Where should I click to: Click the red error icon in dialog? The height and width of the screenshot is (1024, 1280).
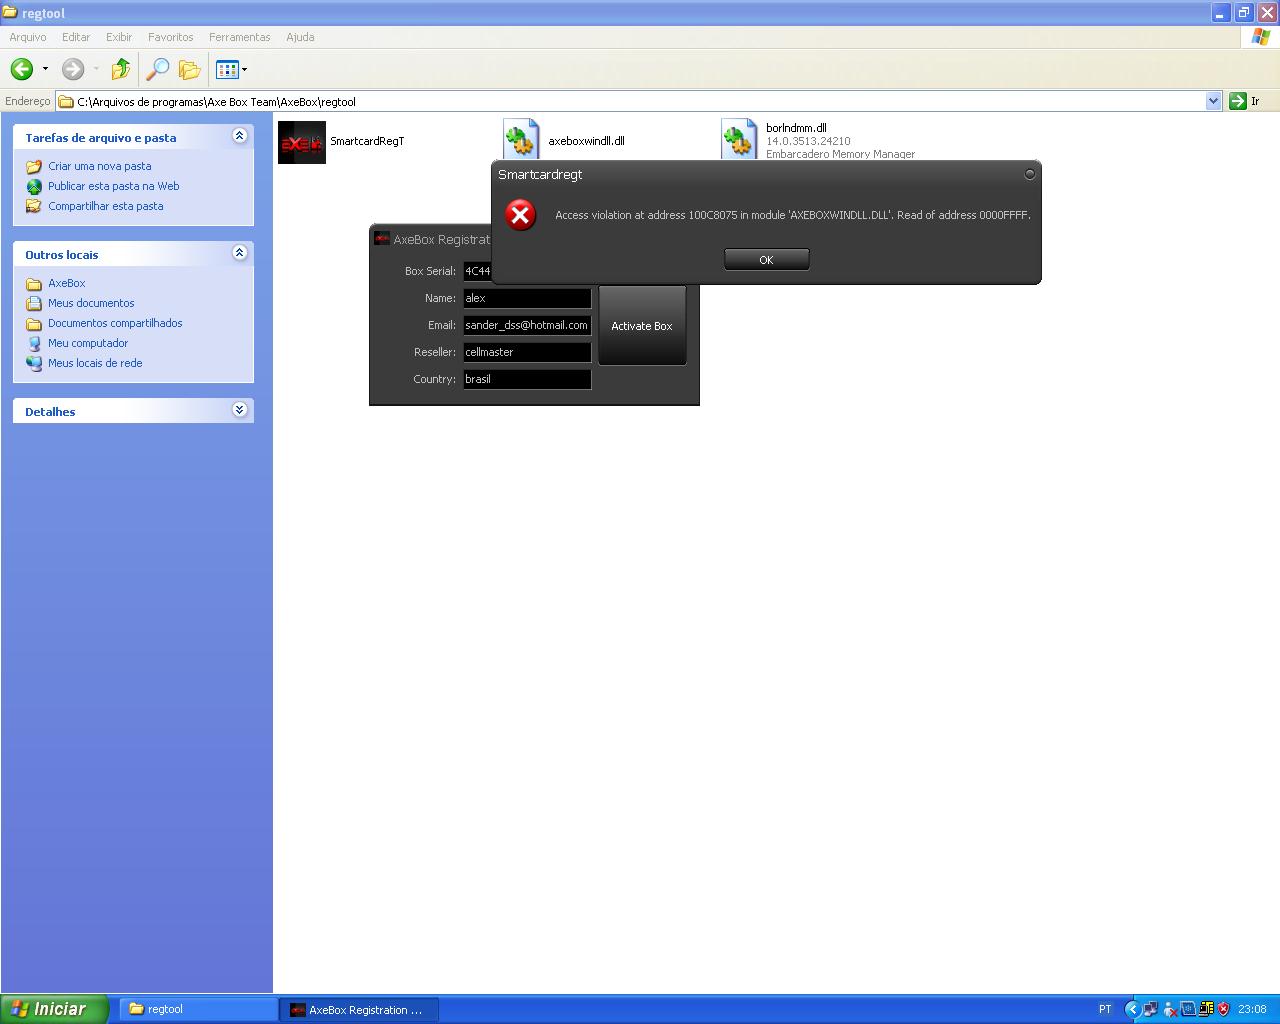520,215
